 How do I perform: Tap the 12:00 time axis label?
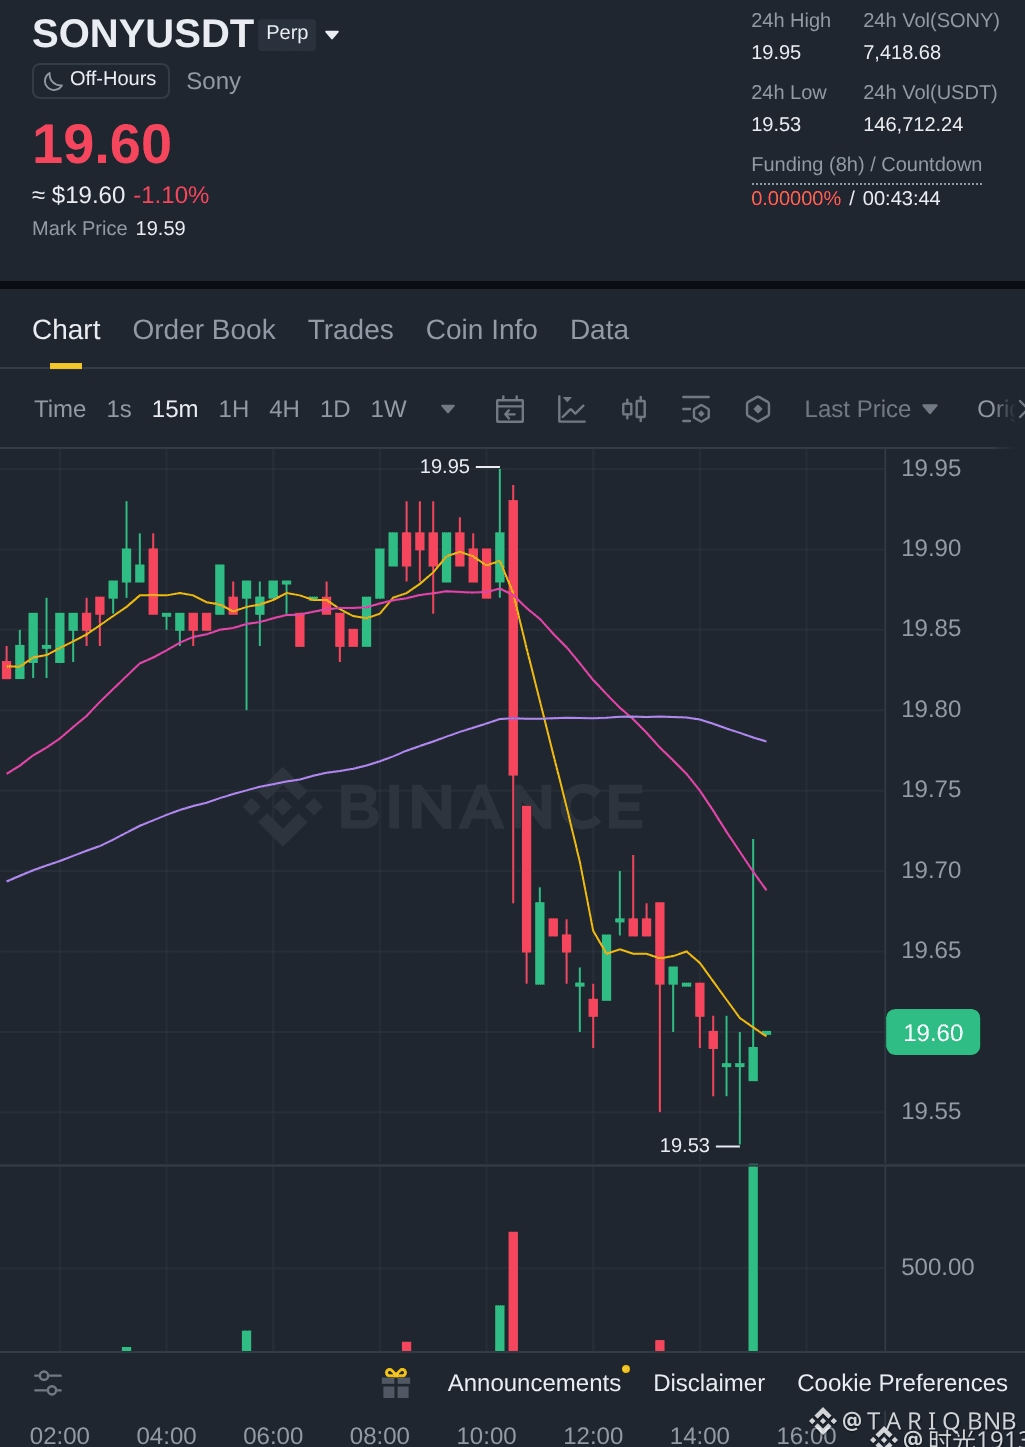tap(593, 1435)
